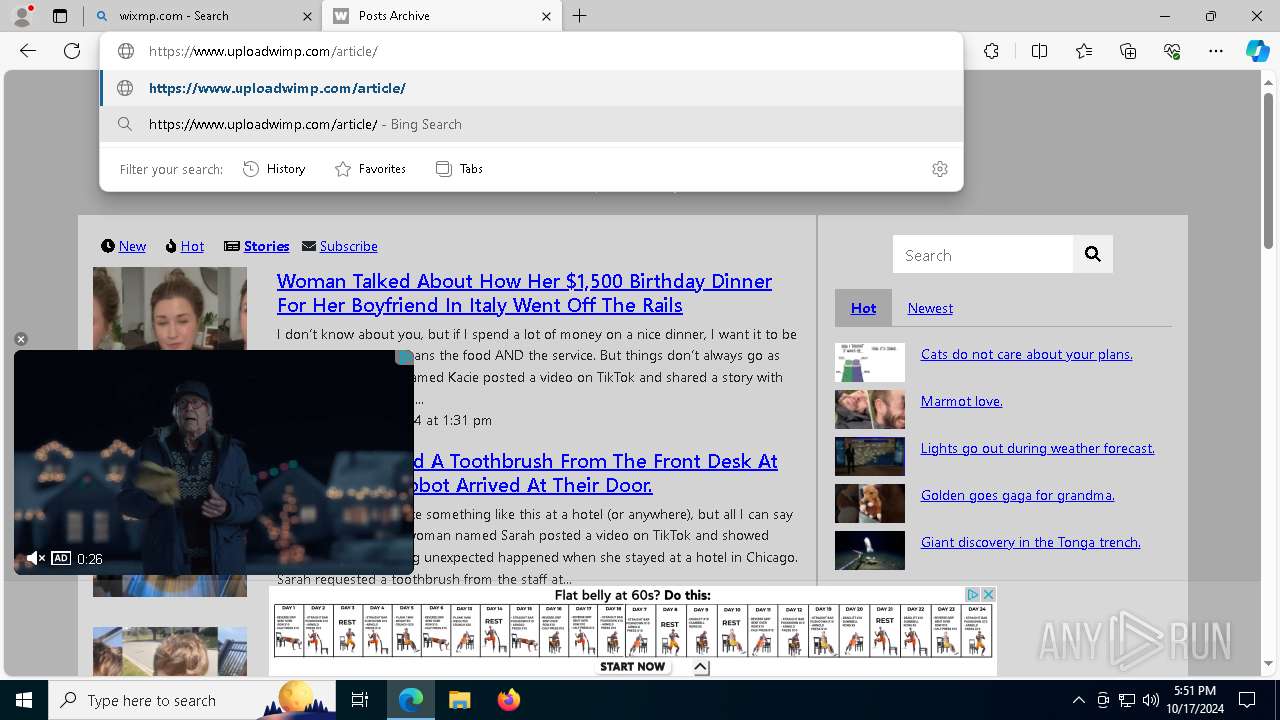Open the Subscribe link
Image resolution: width=1280 pixels, height=720 pixels.
point(348,246)
